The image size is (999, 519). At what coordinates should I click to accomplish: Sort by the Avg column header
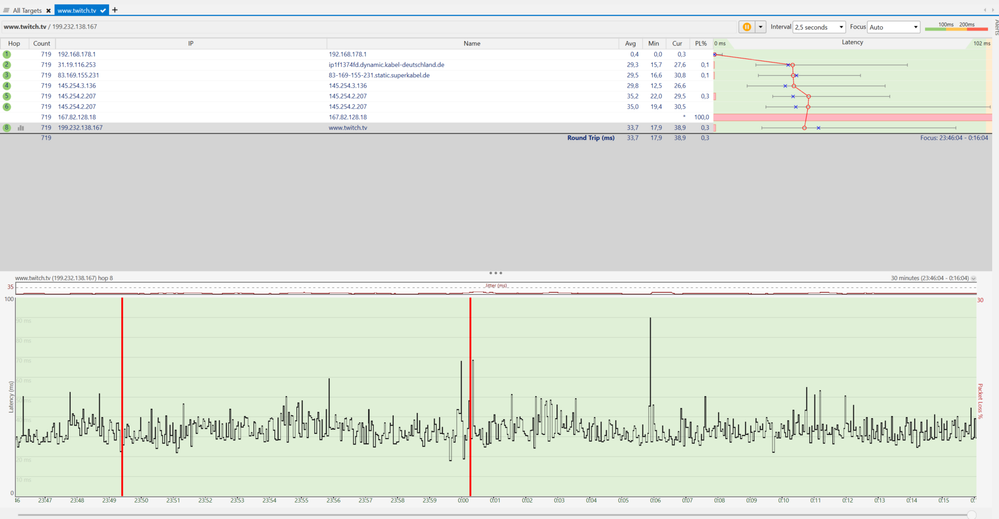630,44
